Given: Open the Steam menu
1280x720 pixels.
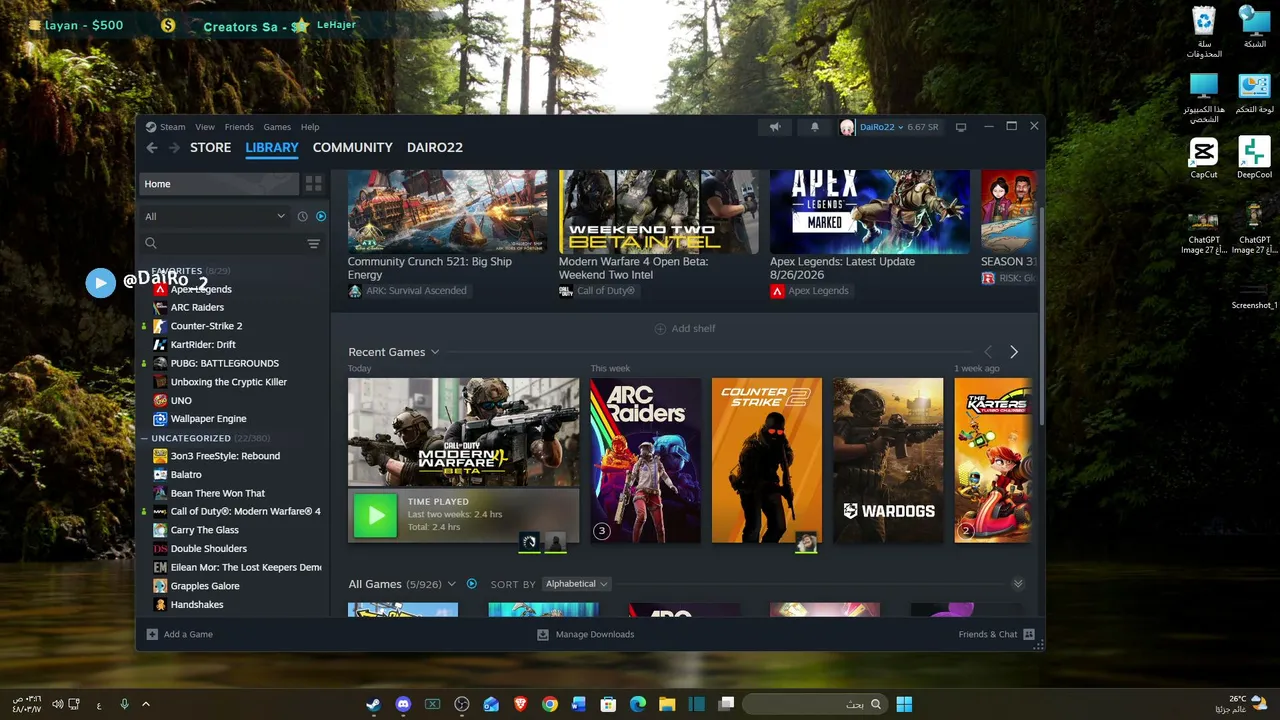Looking at the screenshot, I should pos(173,127).
